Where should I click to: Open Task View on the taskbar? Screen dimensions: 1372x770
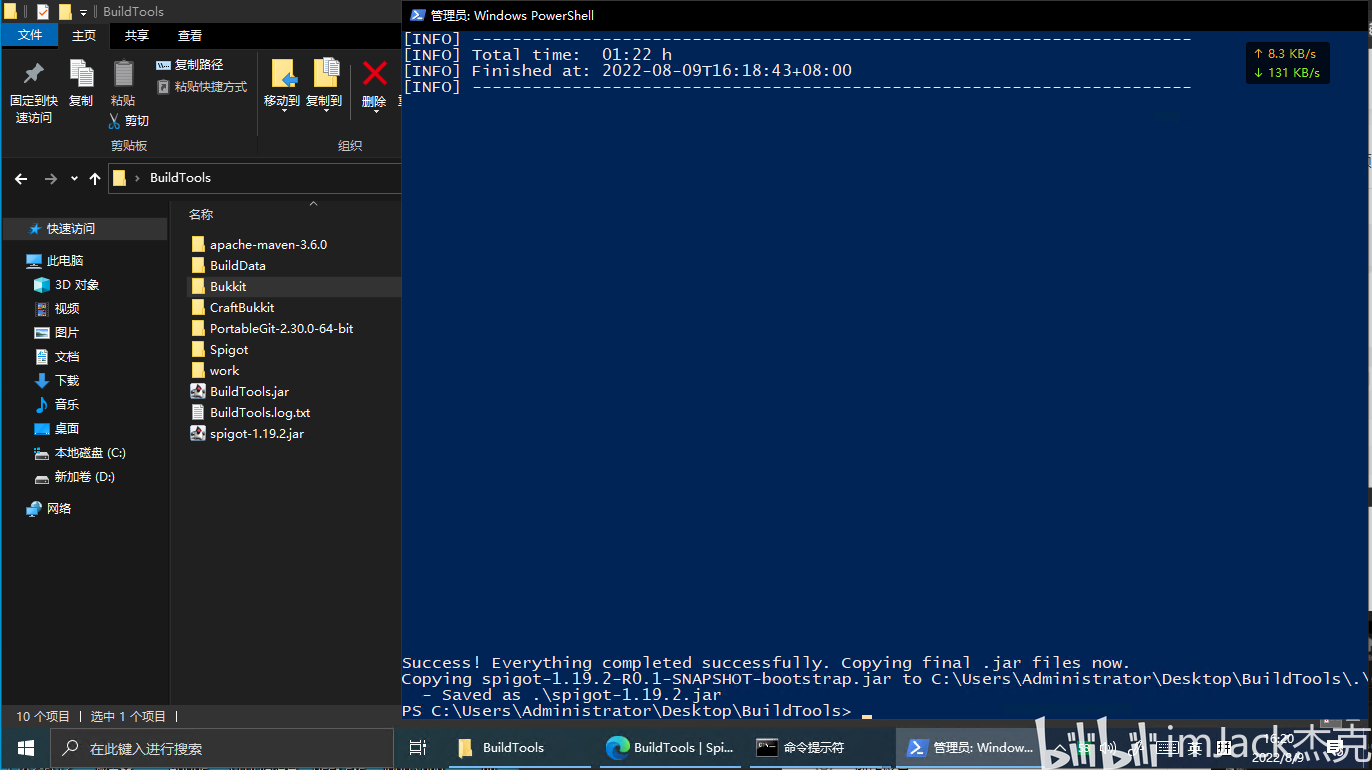point(418,748)
